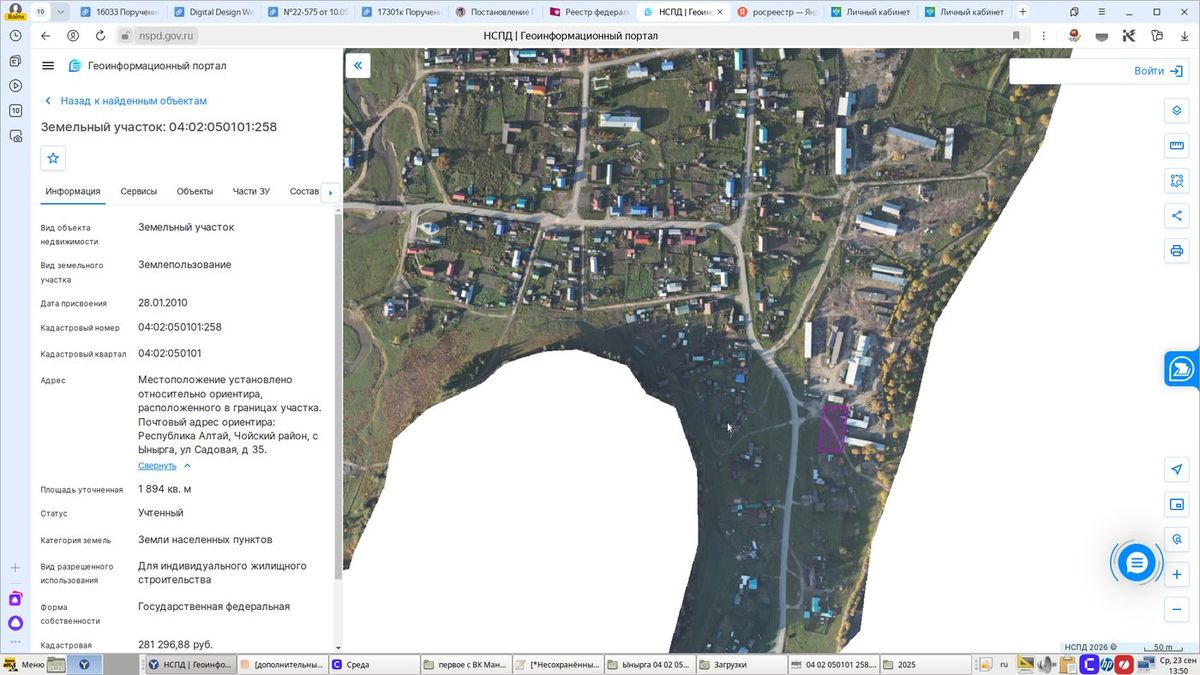Image resolution: width=1200 pixels, height=675 pixels.
Task: Click the Войти login button
Action: (1159, 71)
